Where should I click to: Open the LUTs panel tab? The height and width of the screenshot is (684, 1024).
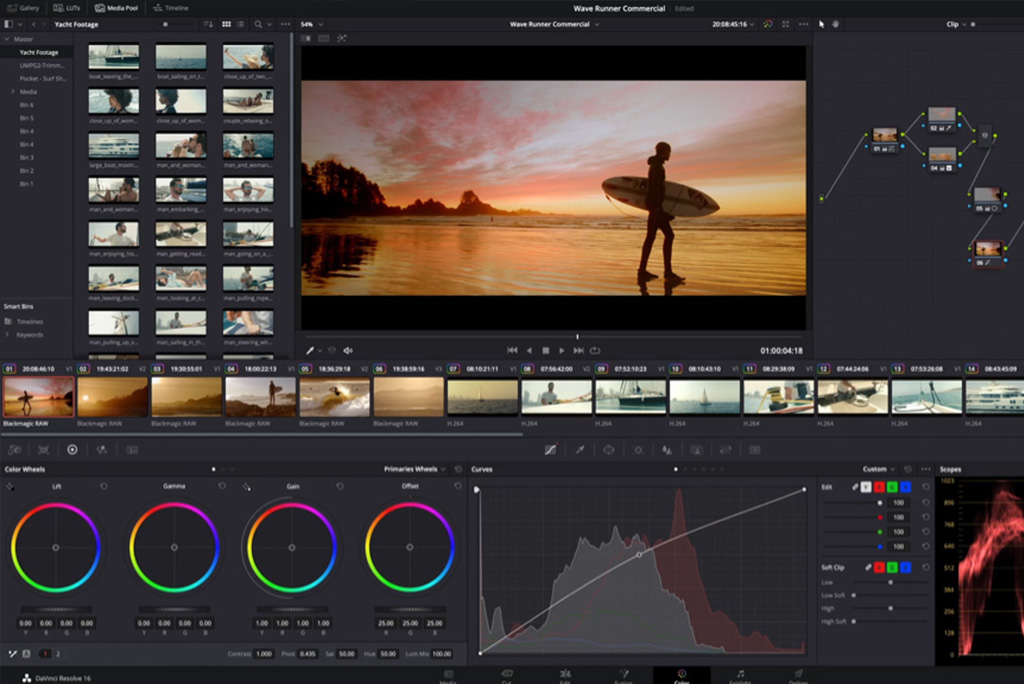(x=68, y=7)
